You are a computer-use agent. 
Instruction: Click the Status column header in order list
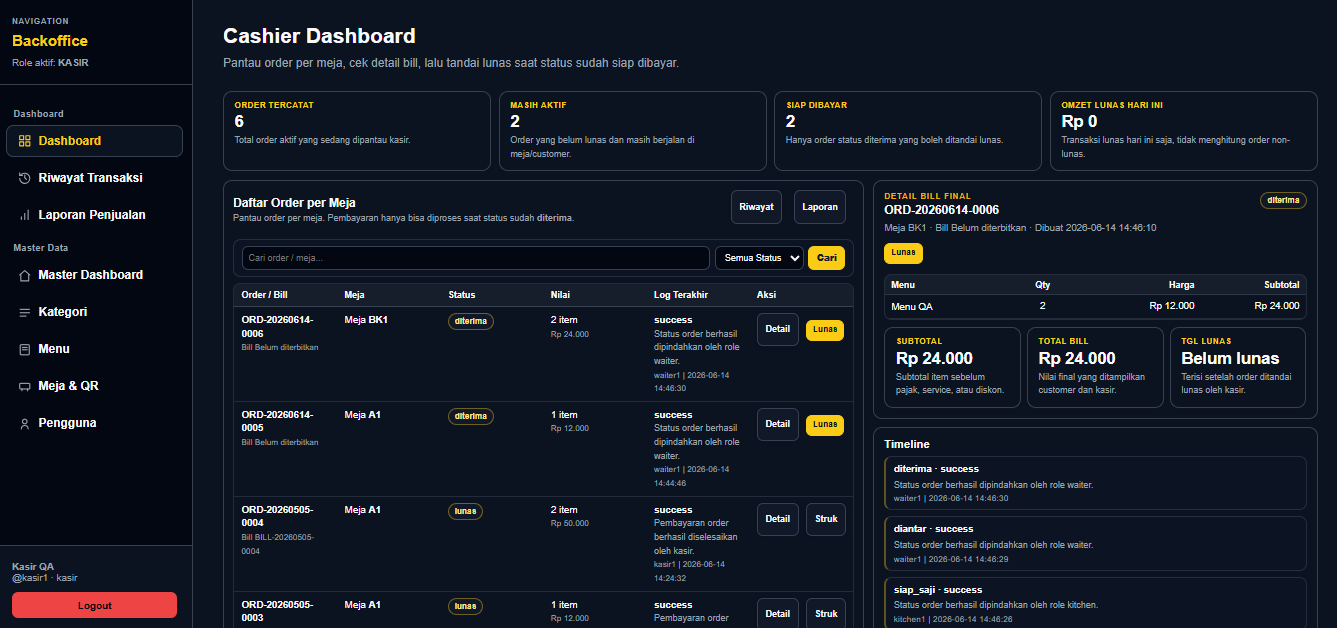click(x=462, y=295)
